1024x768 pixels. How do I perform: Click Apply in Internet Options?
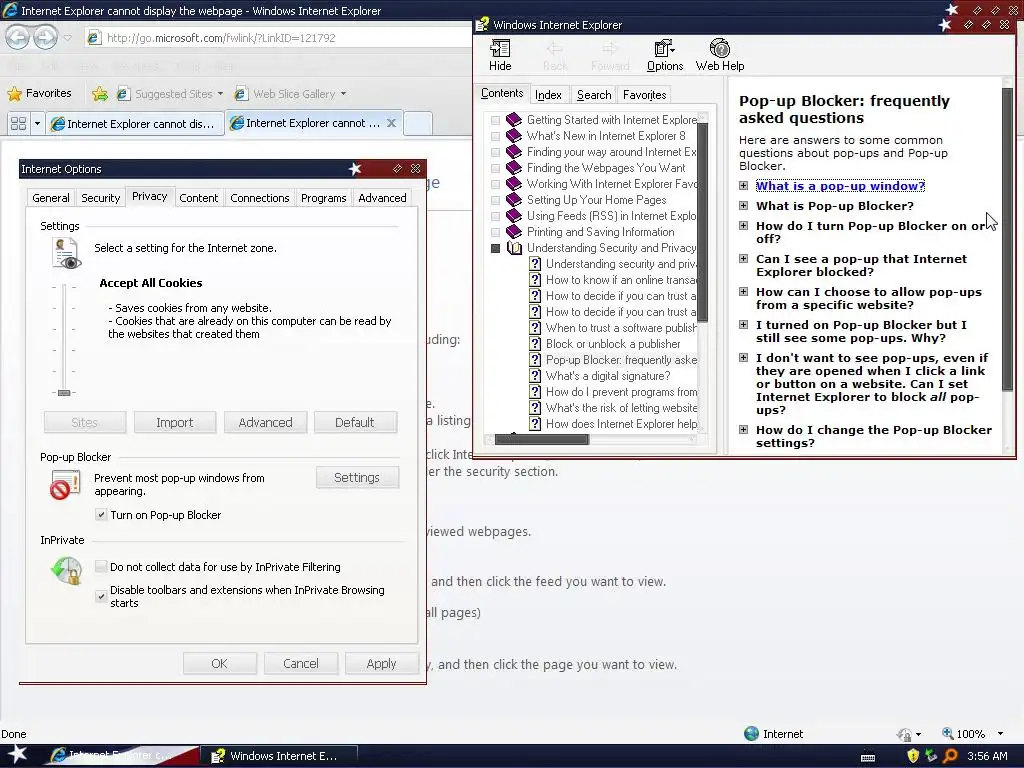[x=381, y=664]
